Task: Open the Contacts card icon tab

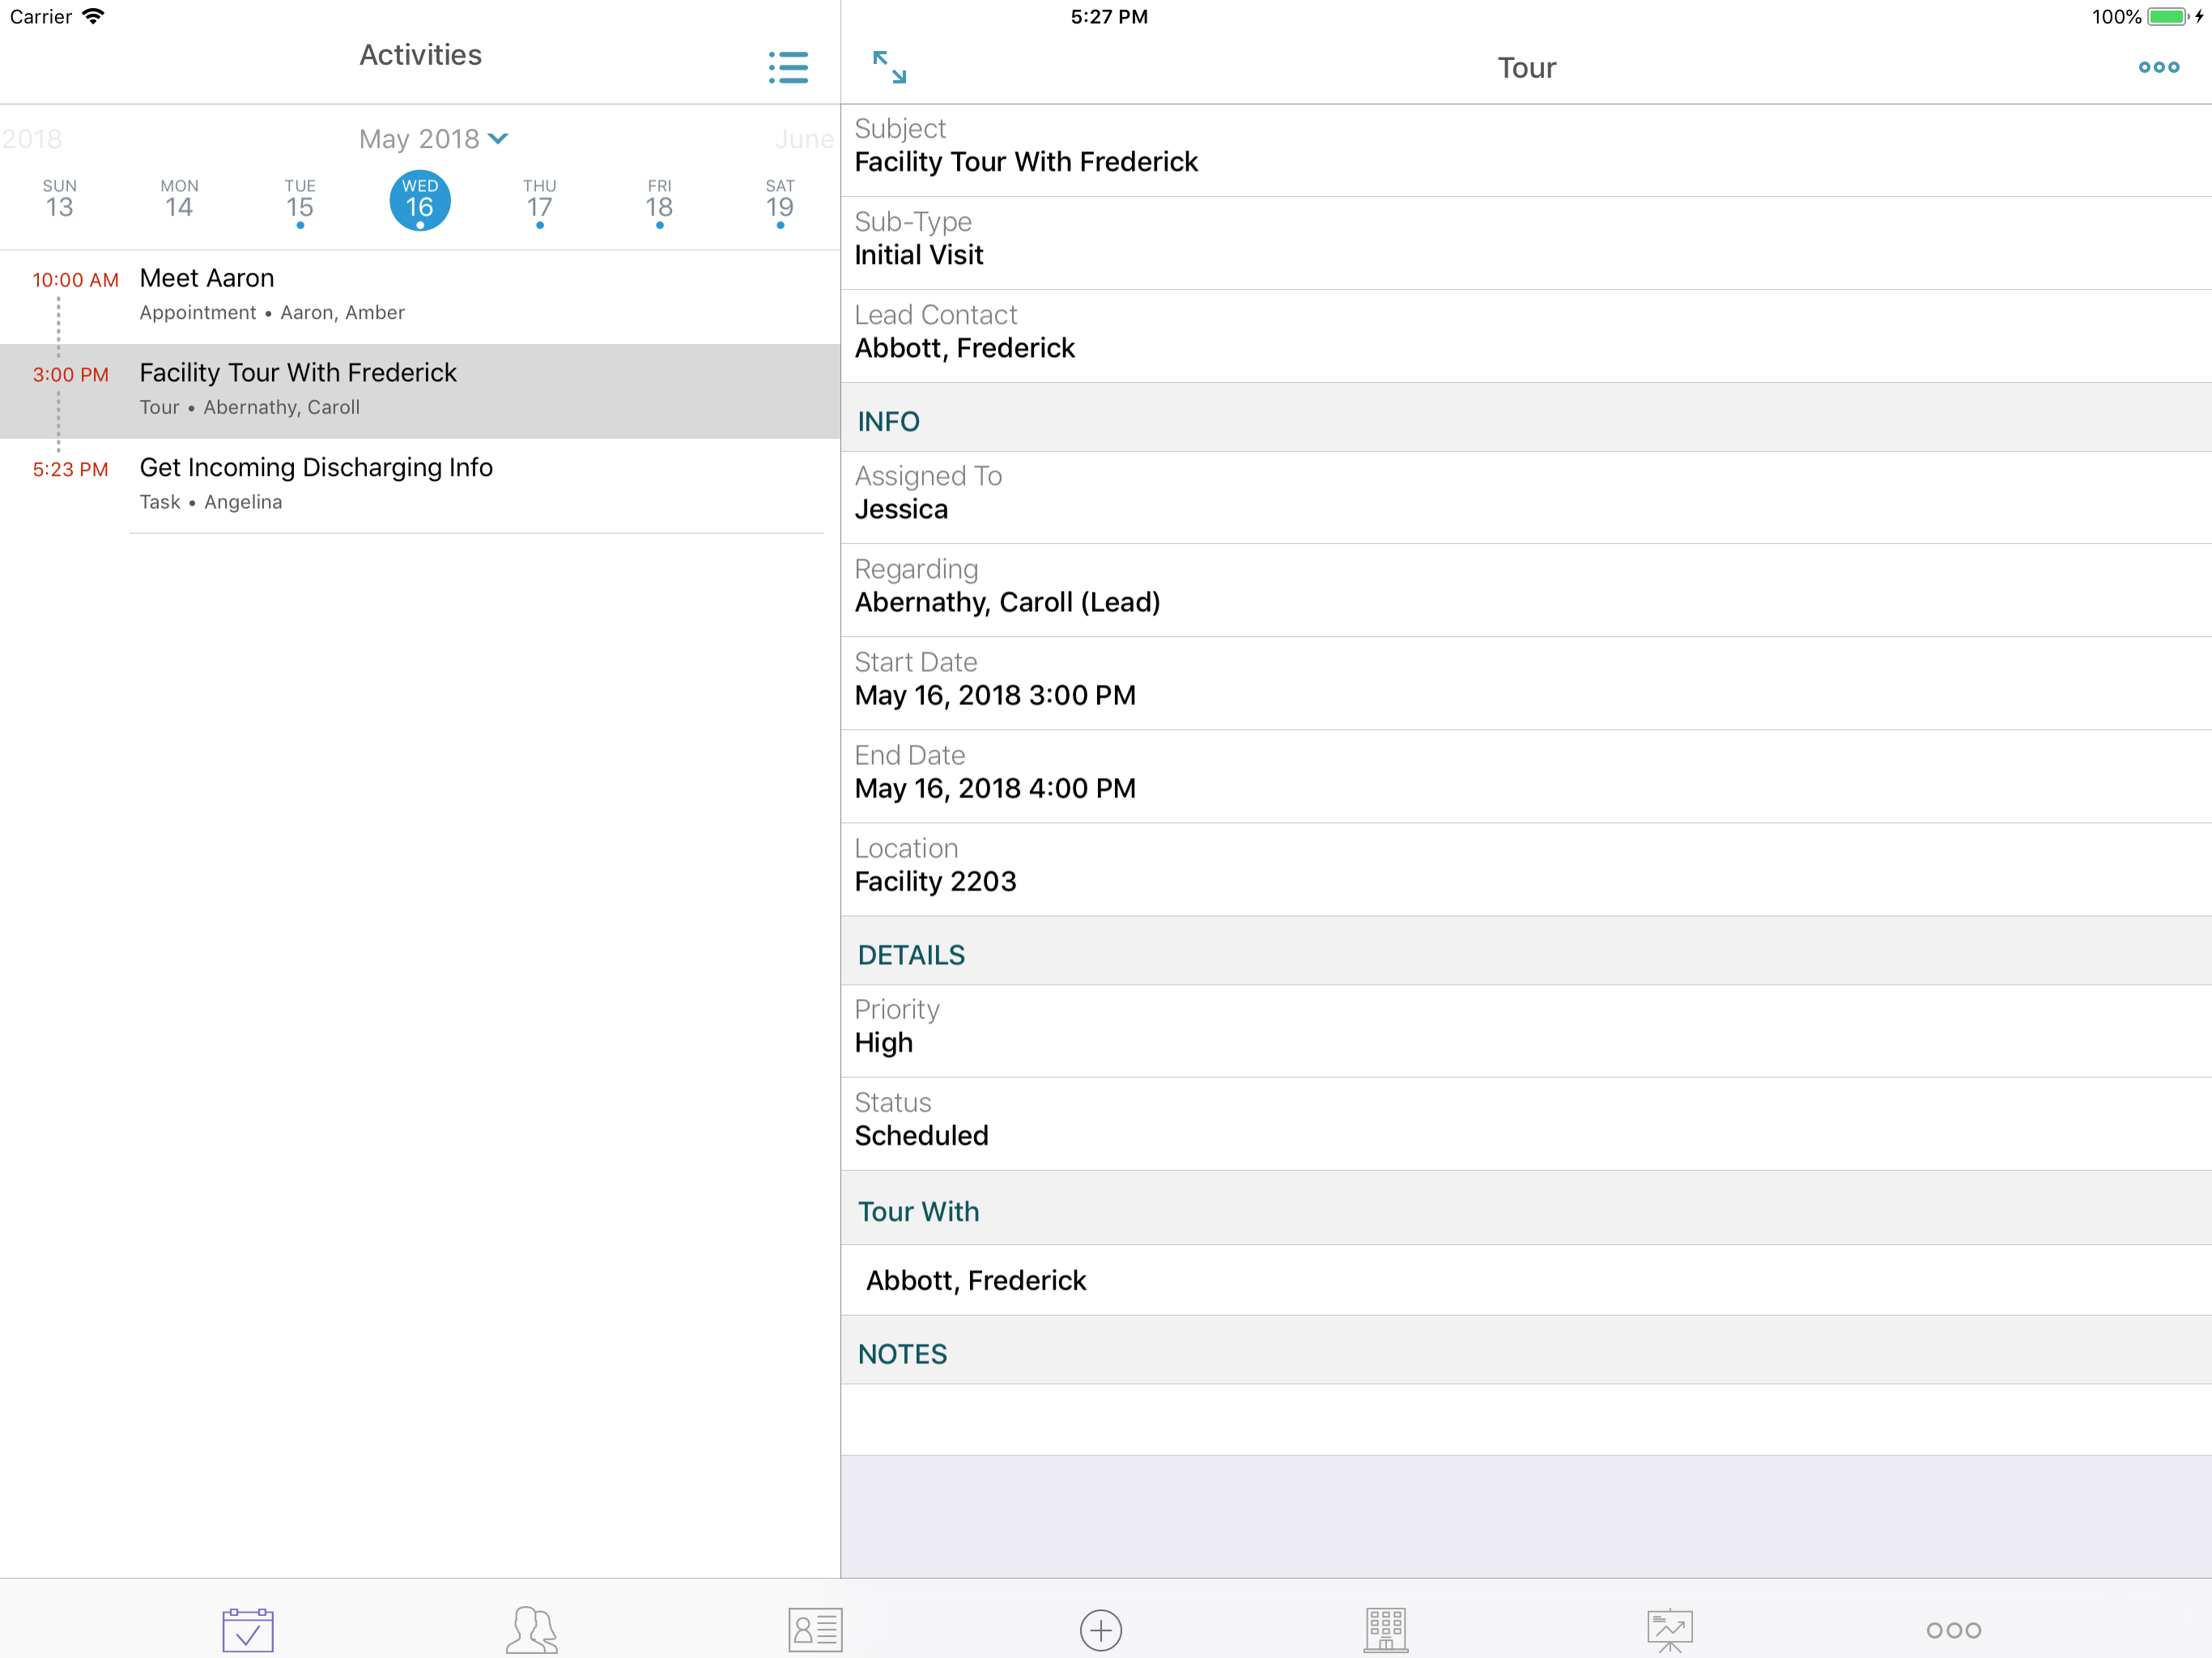Action: pyautogui.click(x=815, y=1629)
